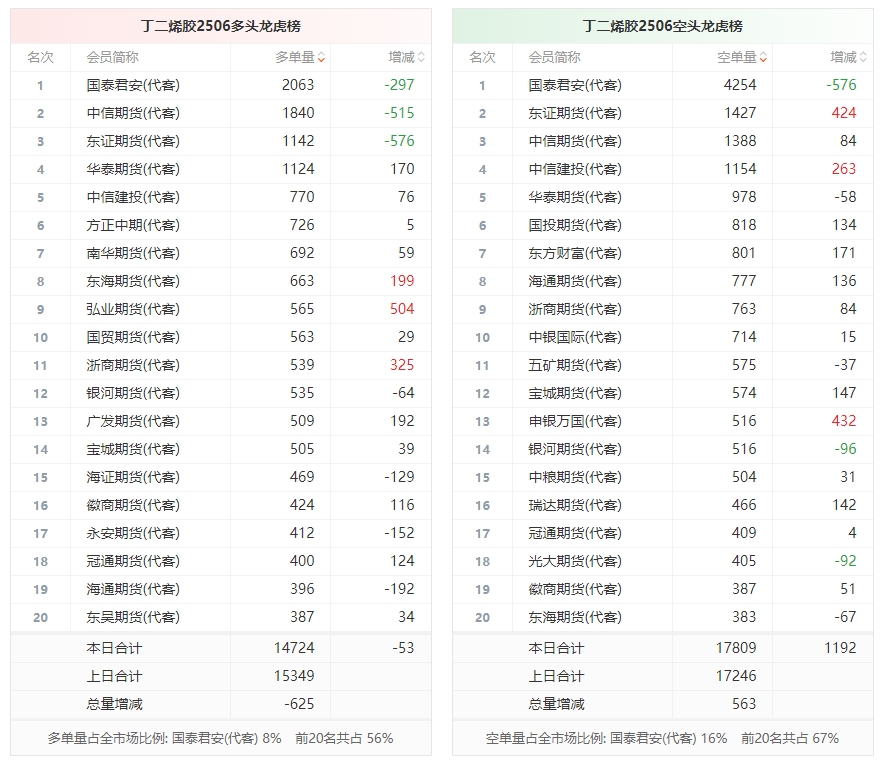Click 空单量占全市场比例 footer text
The height and width of the screenshot is (765, 885).
(662, 738)
